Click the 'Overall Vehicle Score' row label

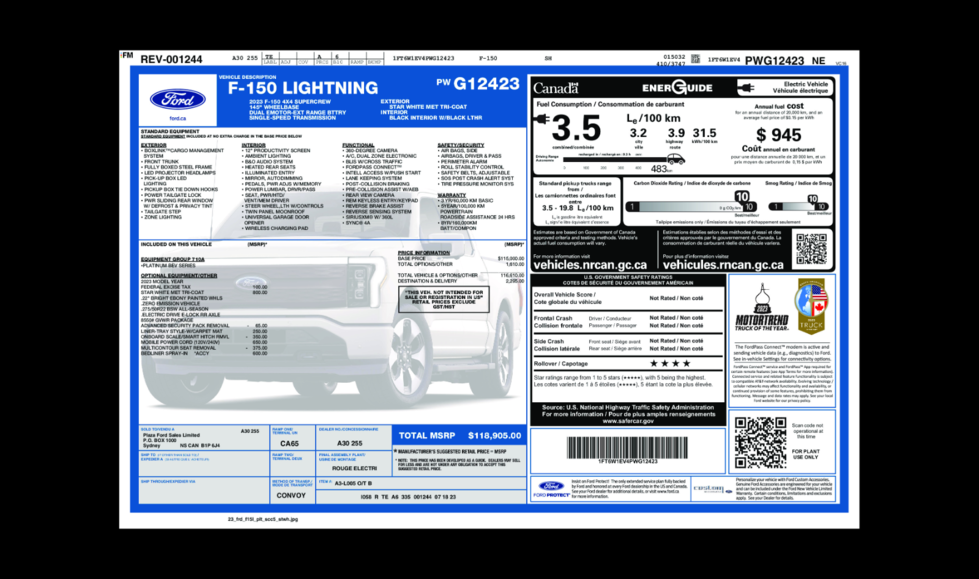click(568, 299)
